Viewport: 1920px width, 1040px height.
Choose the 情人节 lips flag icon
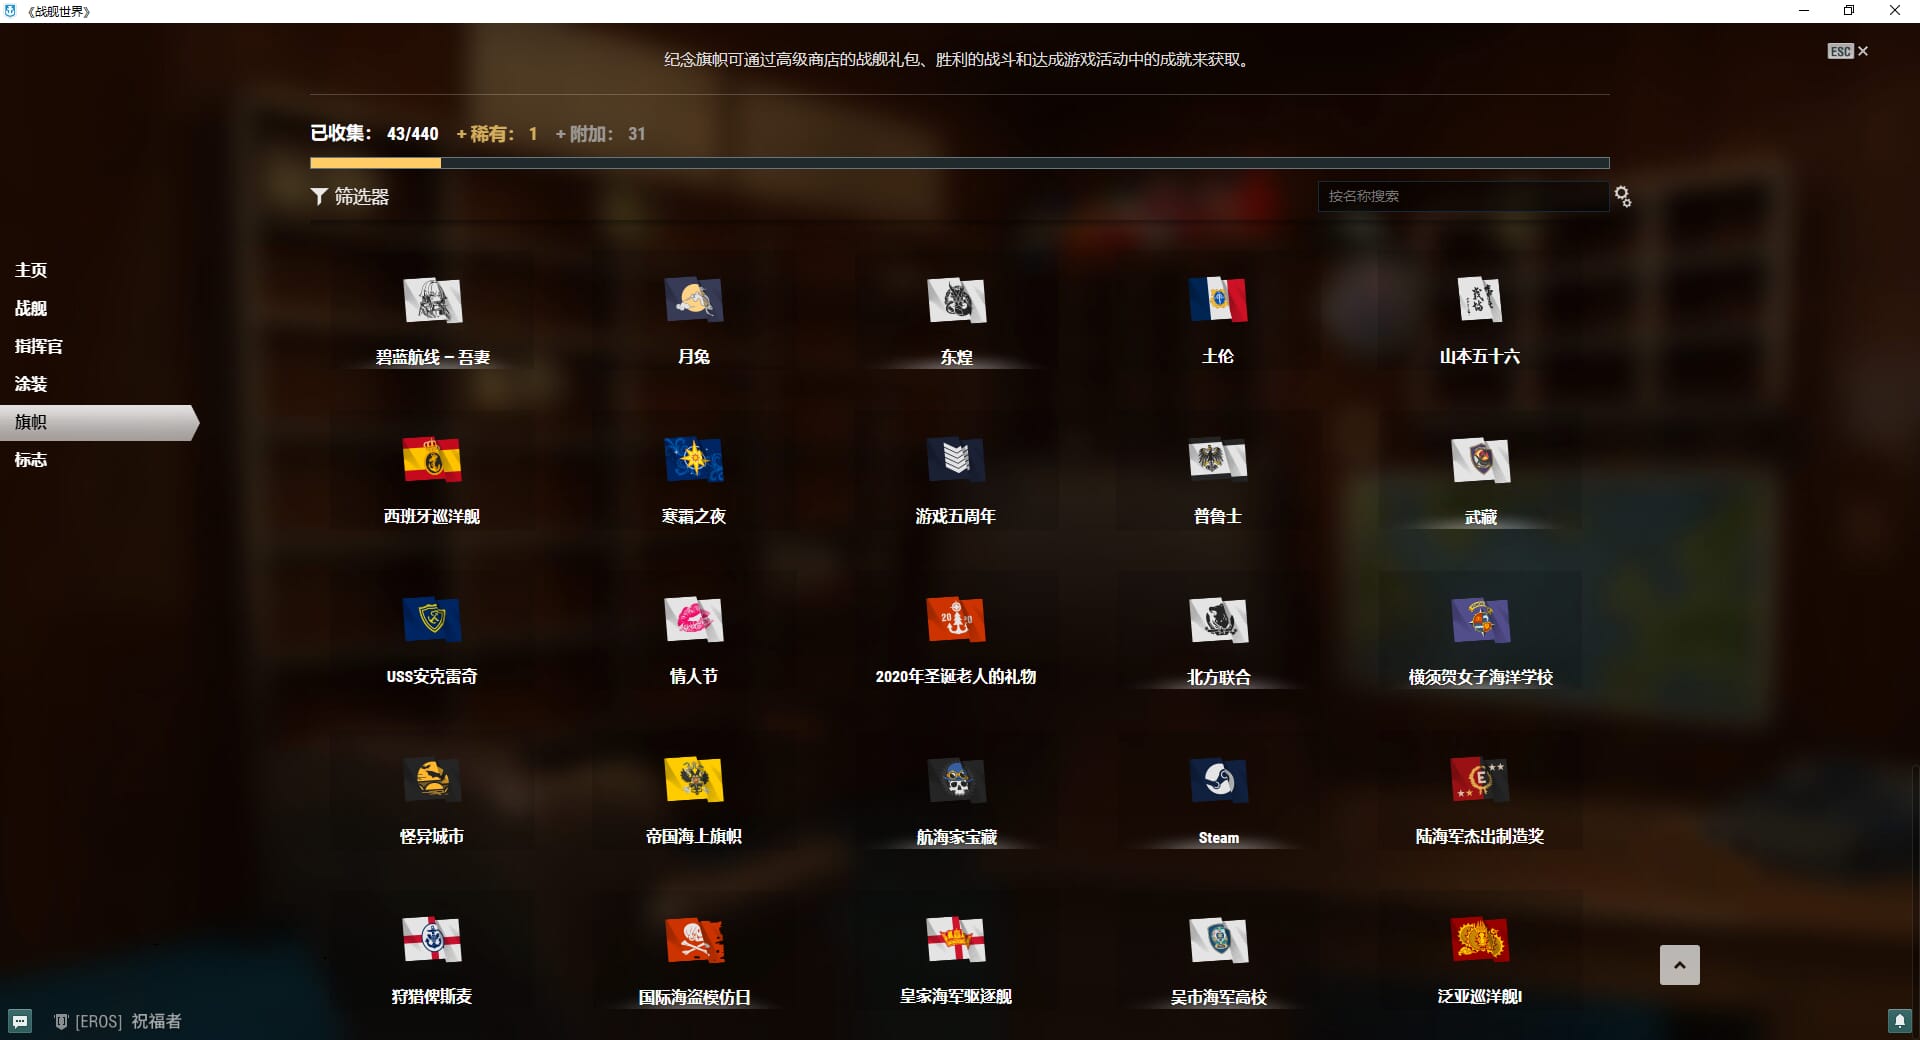tap(694, 620)
